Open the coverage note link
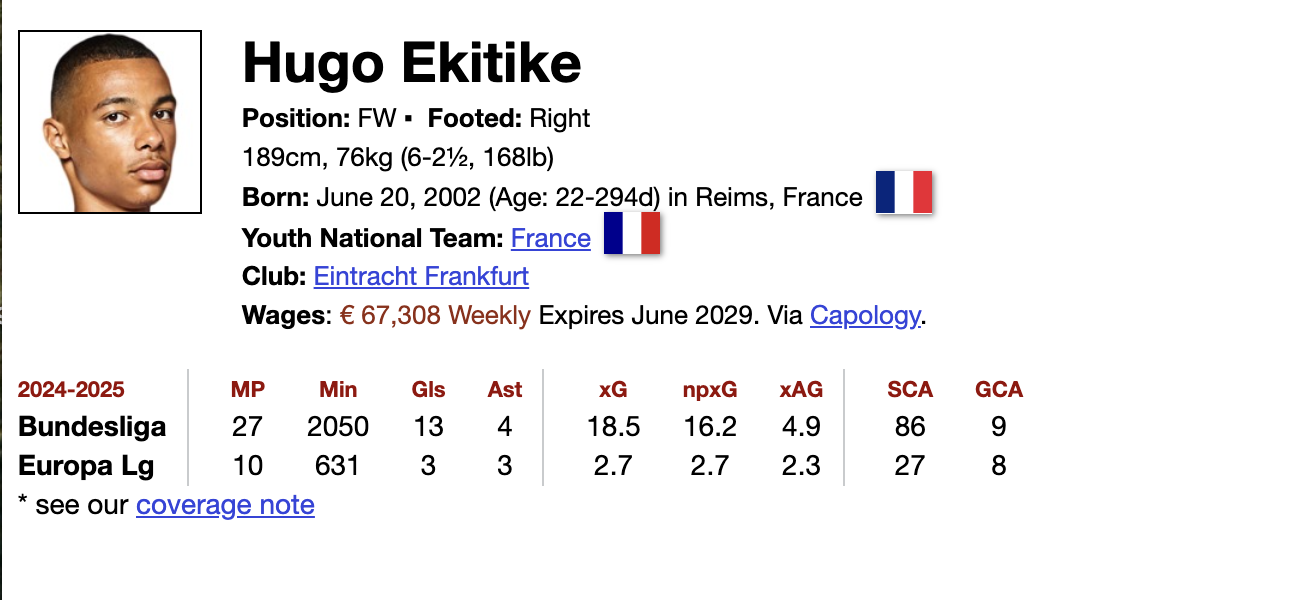 [x=225, y=505]
